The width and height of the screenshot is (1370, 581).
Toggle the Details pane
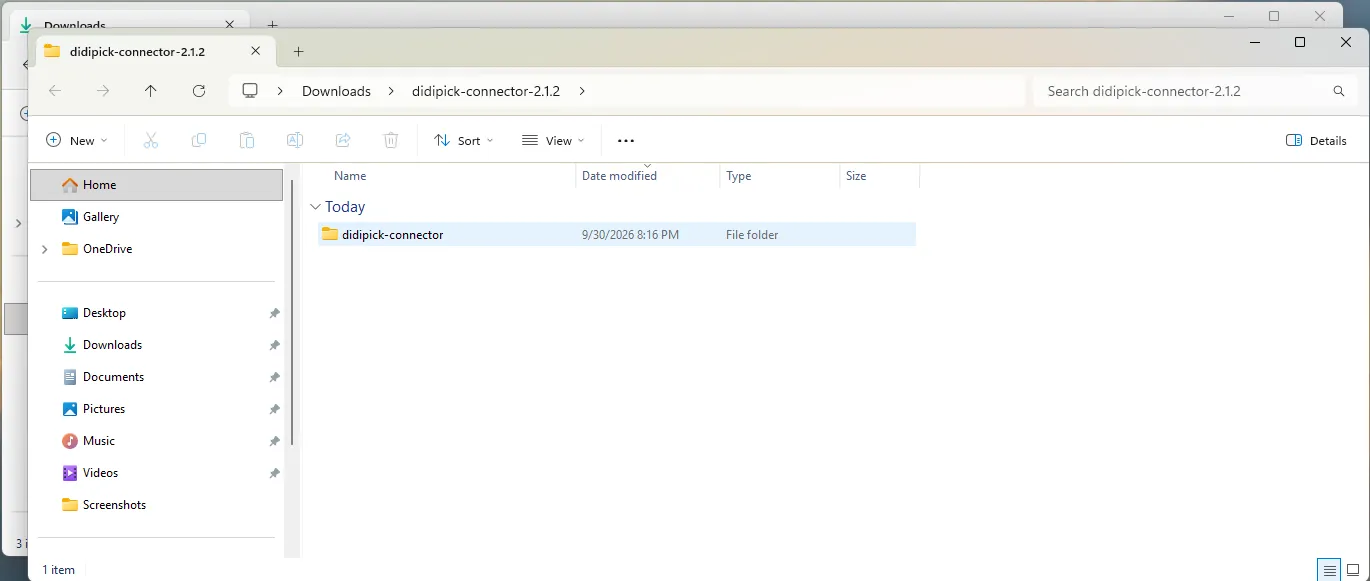pos(1316,141)
